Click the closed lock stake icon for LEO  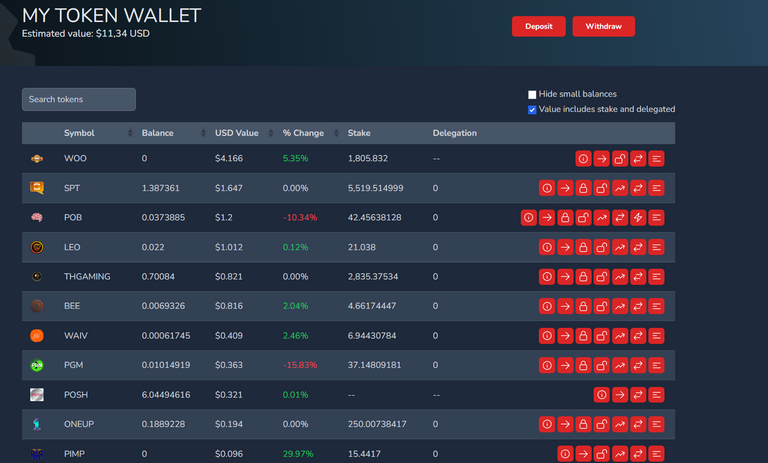583,246
